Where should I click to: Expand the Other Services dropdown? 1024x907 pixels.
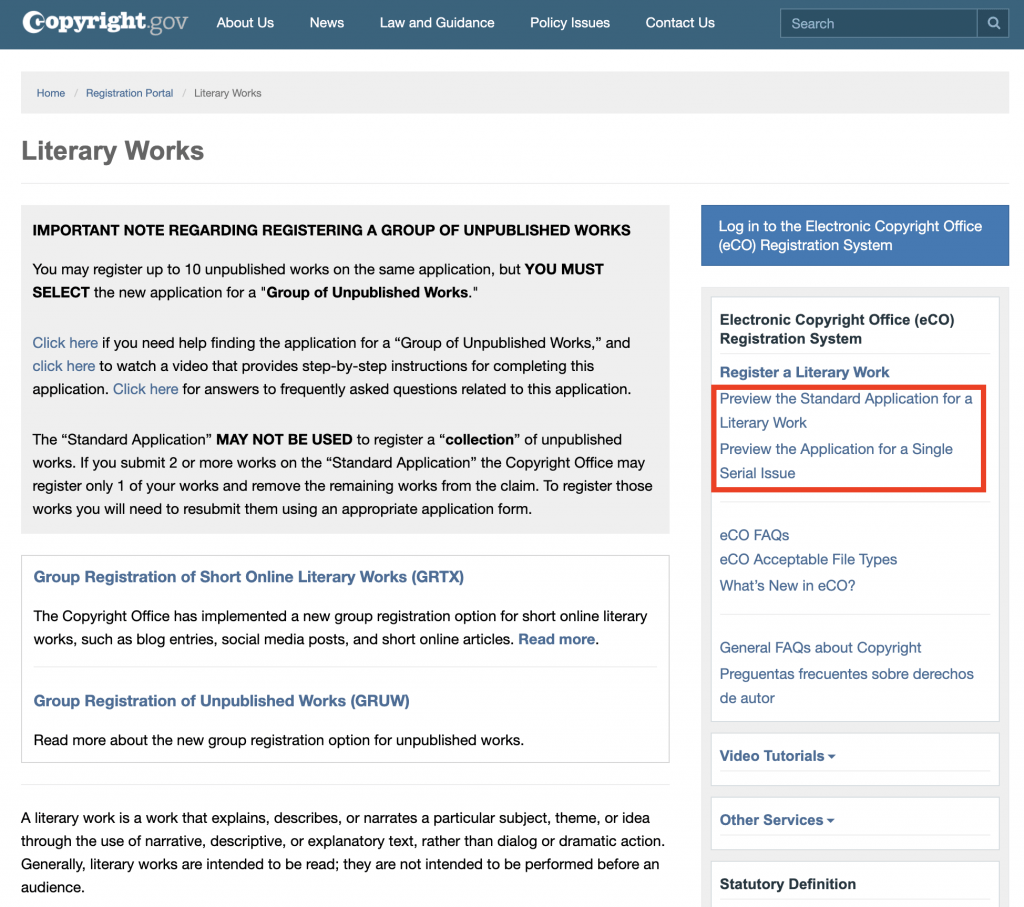pyautogui.click(x=776, y=820)
